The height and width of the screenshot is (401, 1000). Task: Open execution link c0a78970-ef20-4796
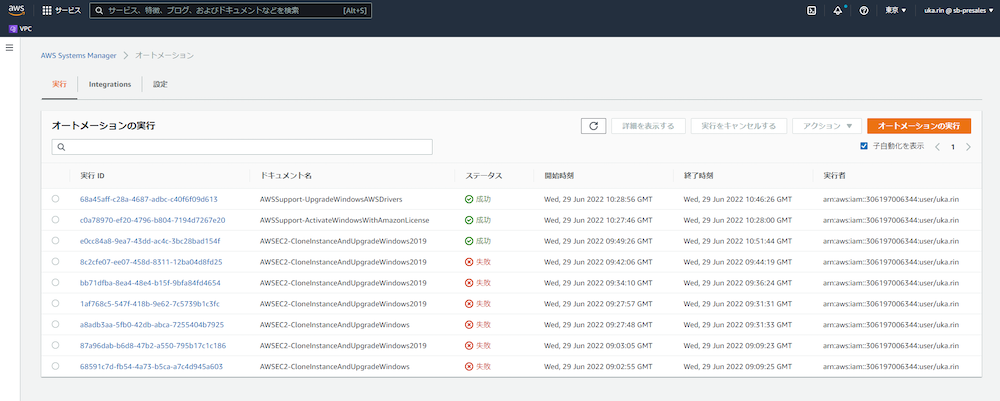pos(152,220)
